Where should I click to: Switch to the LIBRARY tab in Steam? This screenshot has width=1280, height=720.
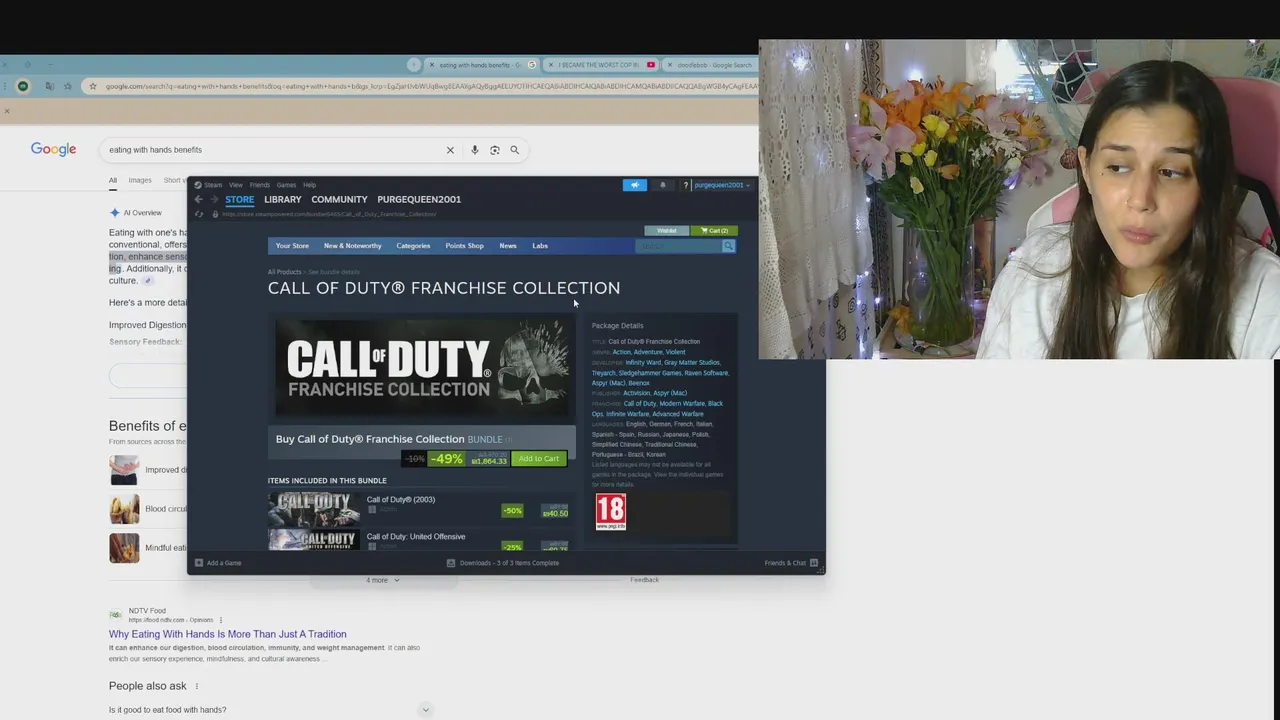(283, 199)
